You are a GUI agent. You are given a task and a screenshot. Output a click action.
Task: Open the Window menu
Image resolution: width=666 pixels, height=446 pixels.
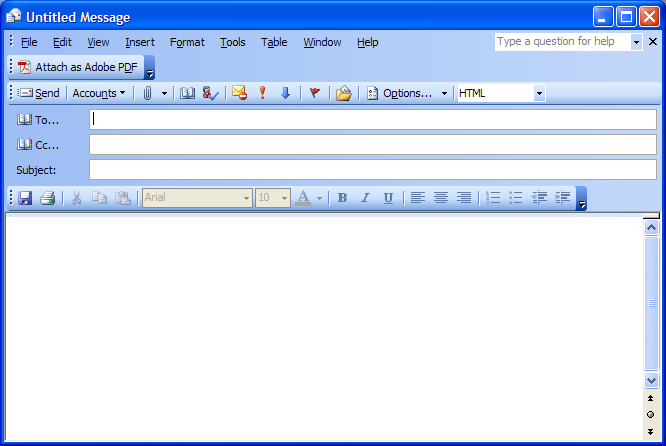point(322,42)
